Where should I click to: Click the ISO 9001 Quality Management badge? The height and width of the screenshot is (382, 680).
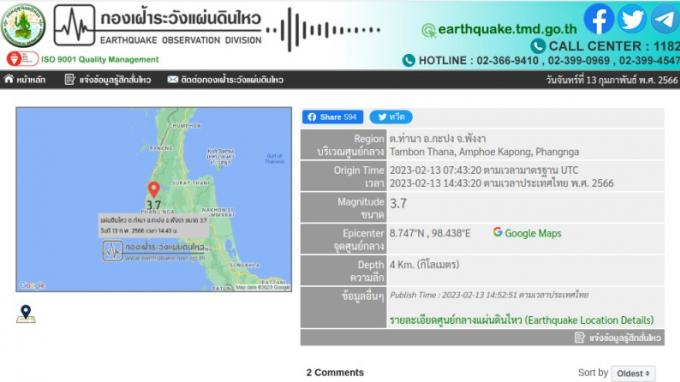pyautogui.click(x=83, y=59)
